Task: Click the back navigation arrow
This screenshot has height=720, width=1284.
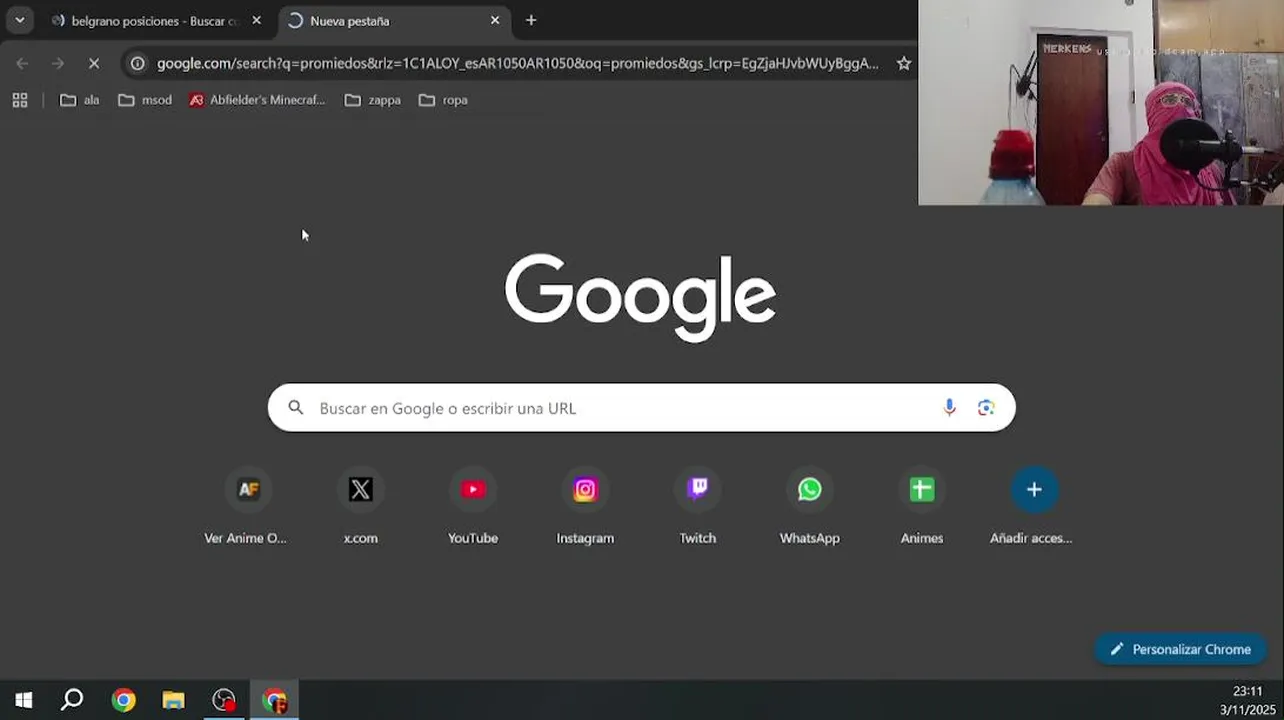Action: pos(22,63)
